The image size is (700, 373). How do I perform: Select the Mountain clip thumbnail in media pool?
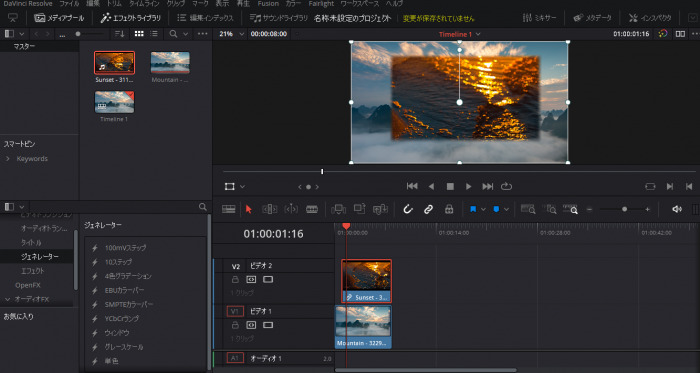click(170, 62)
